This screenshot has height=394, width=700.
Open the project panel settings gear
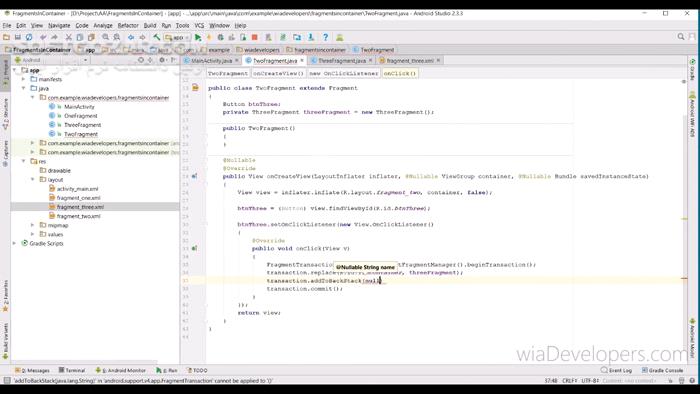tap(162, 60)
